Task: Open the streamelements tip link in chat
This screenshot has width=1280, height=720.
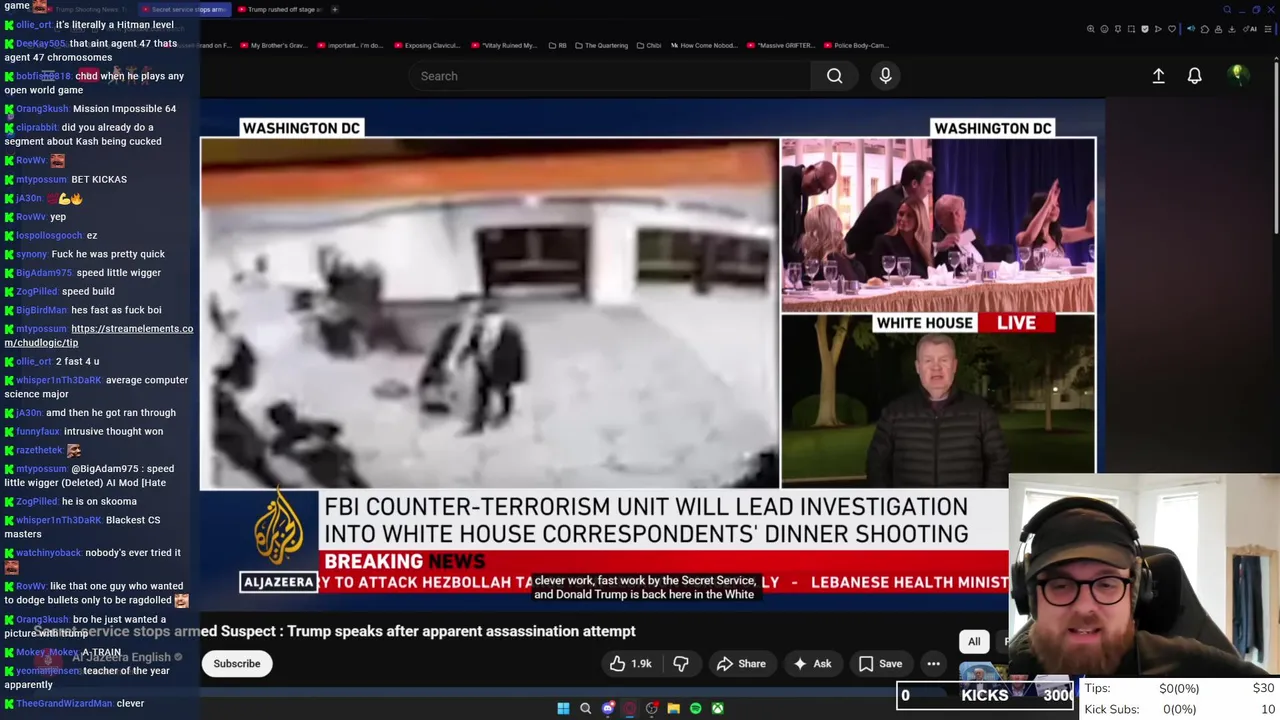Action: (99, 335)
